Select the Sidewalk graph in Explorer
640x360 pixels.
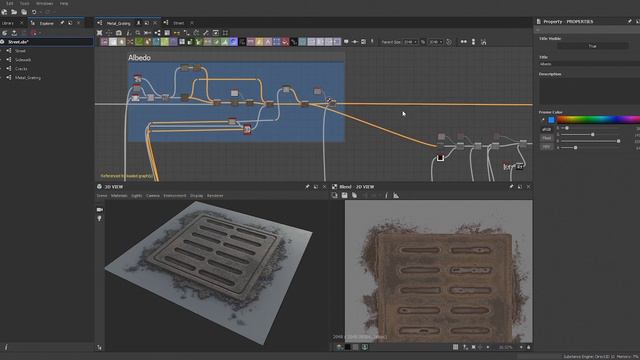[23, 60]
